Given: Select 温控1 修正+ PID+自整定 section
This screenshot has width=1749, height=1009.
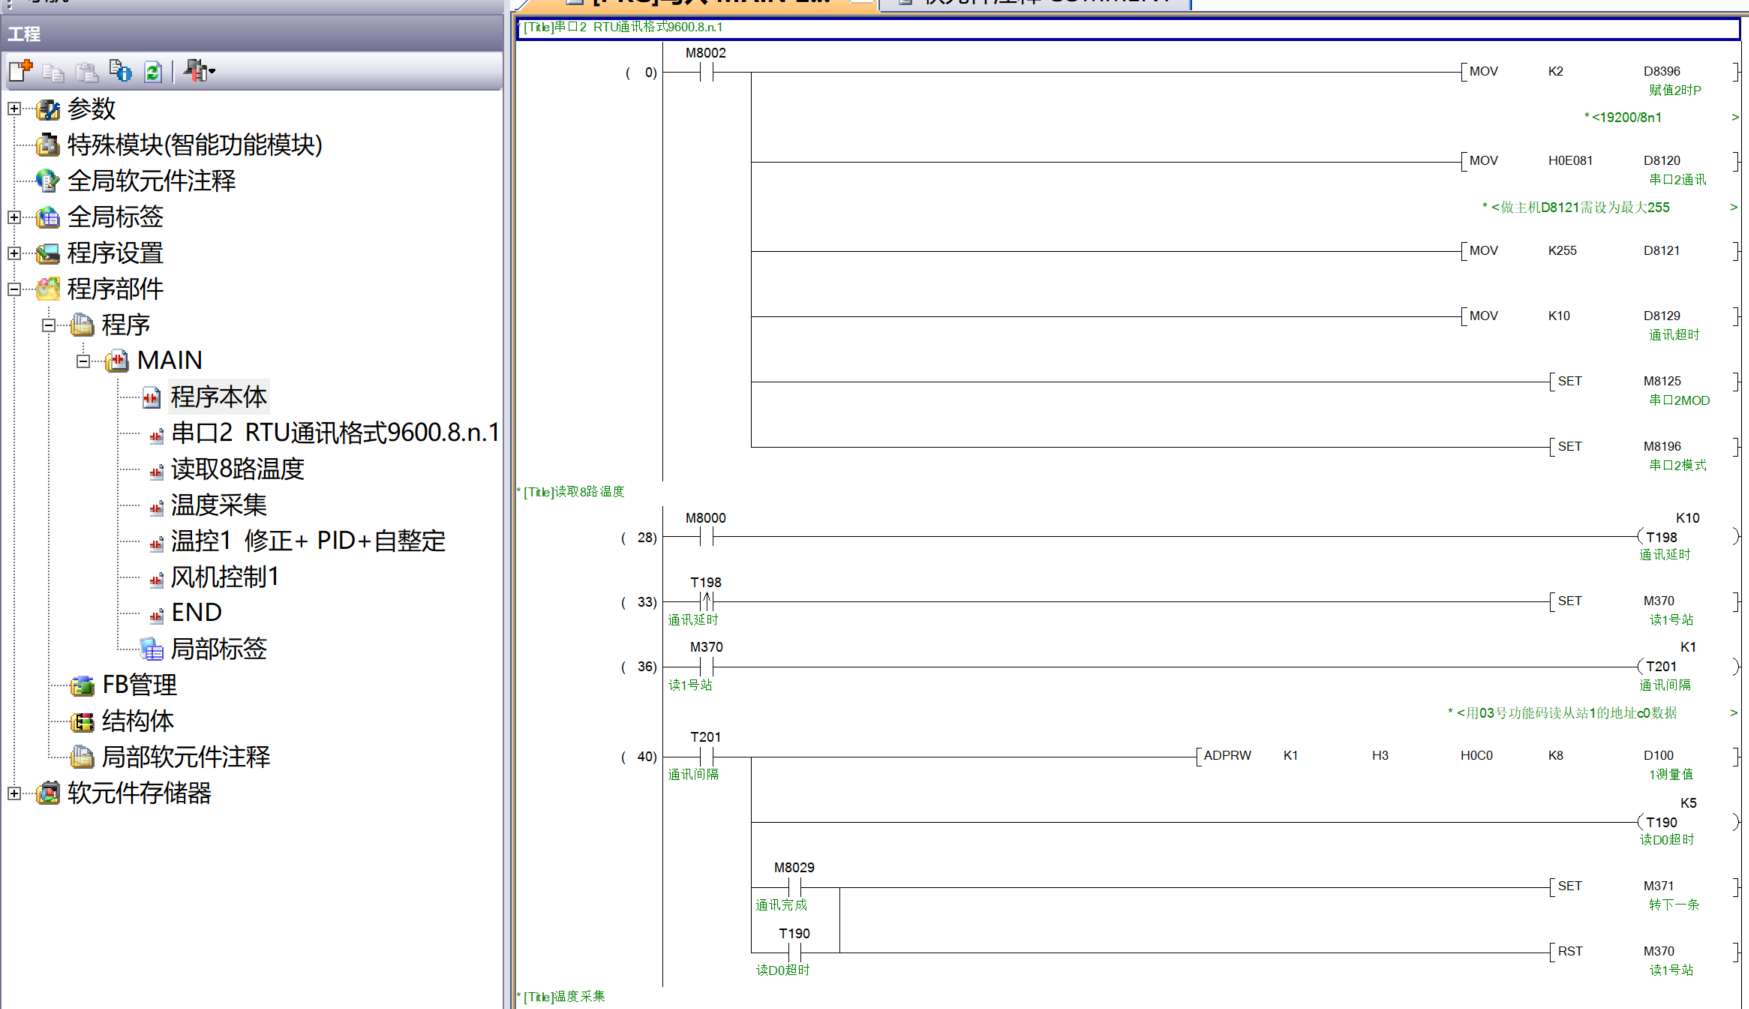Looking at the screenshot, I should 307,541.
